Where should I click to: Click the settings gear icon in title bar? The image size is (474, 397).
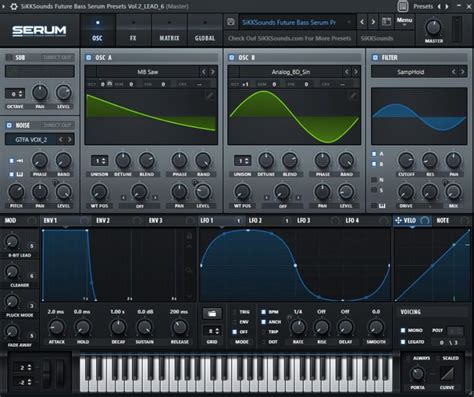click(14, 6)
